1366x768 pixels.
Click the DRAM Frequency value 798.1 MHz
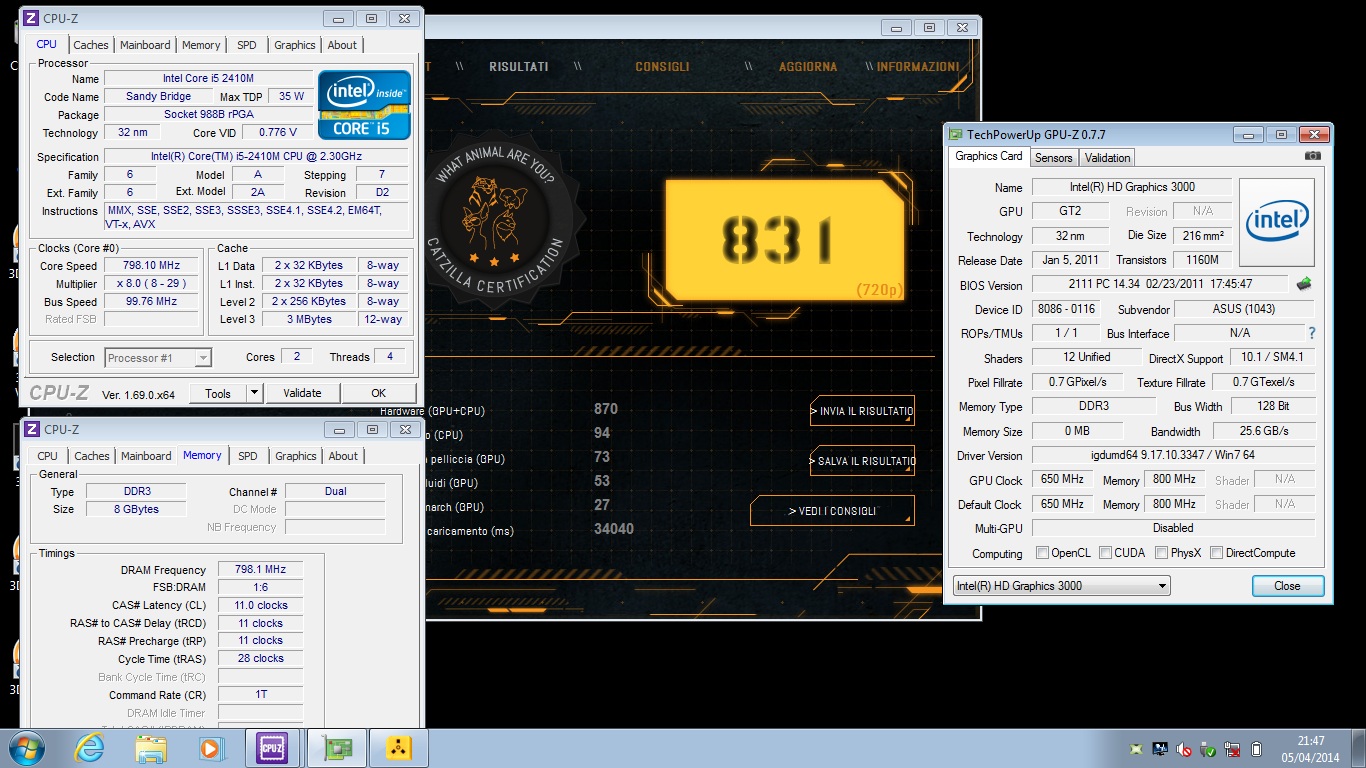tap(260, 570)
